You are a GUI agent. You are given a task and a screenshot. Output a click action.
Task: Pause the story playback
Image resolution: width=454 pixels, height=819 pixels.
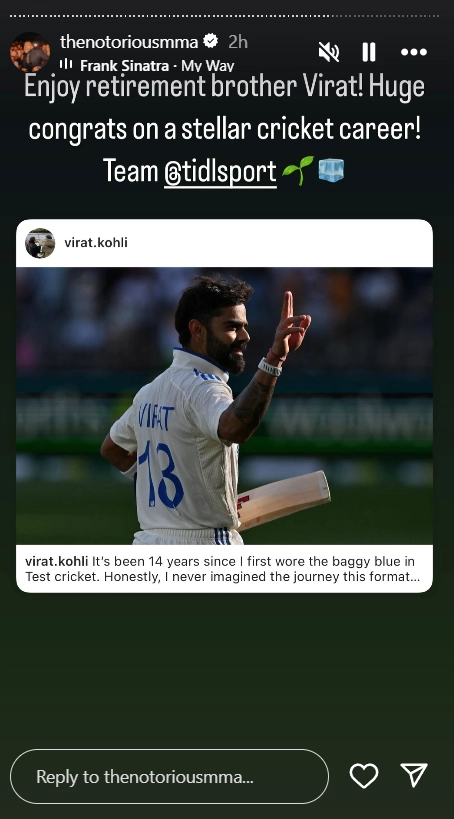point(369,52)
